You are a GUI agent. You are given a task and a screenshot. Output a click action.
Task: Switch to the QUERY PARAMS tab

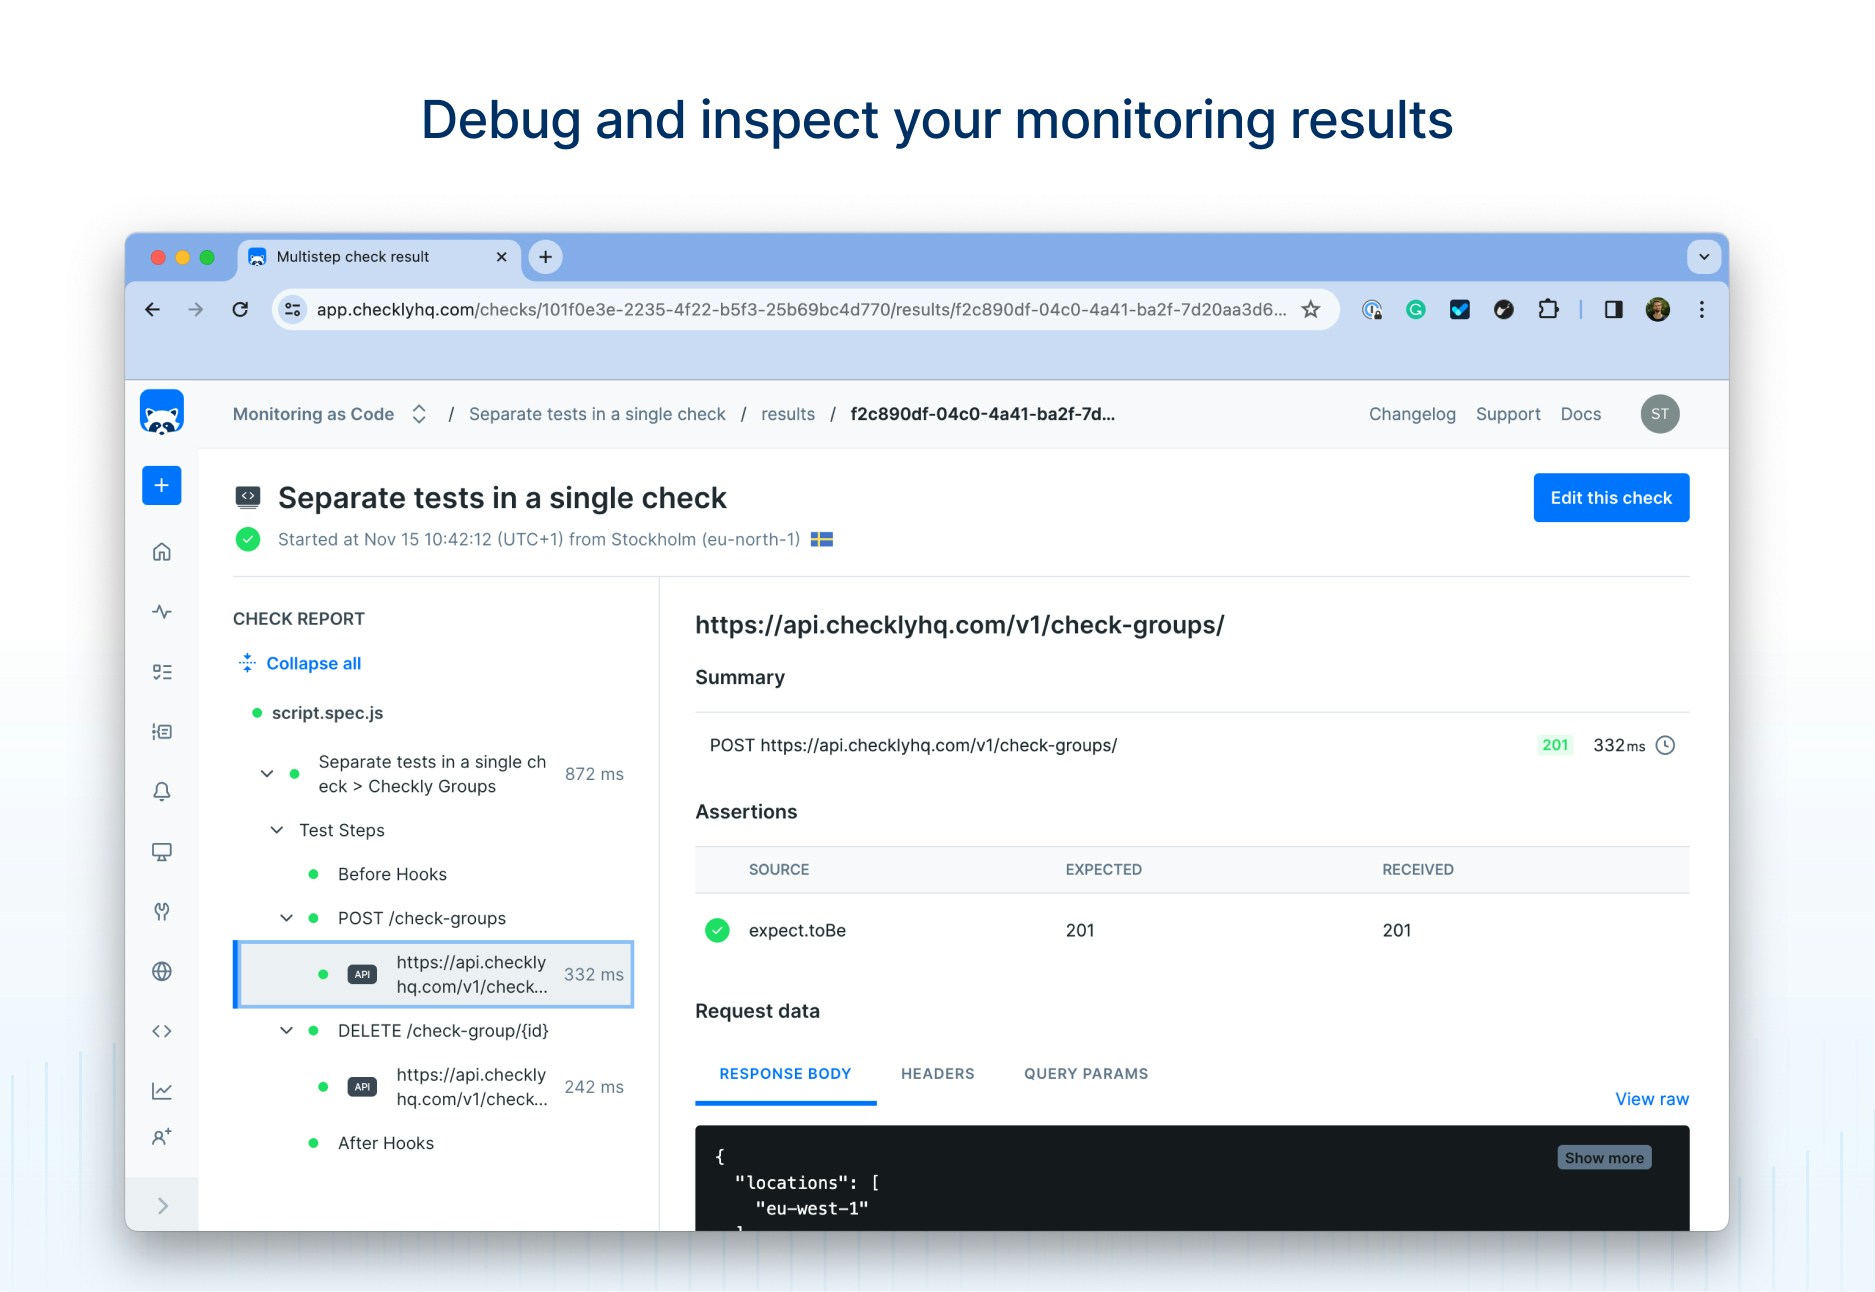(x=1086, y=1074)
